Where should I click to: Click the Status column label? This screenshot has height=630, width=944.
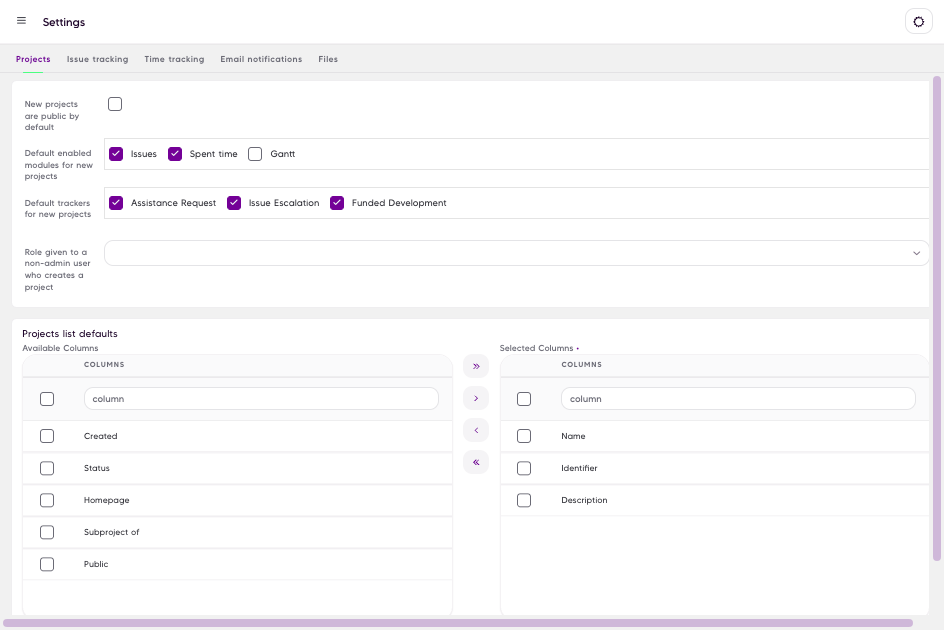(96, 468)
